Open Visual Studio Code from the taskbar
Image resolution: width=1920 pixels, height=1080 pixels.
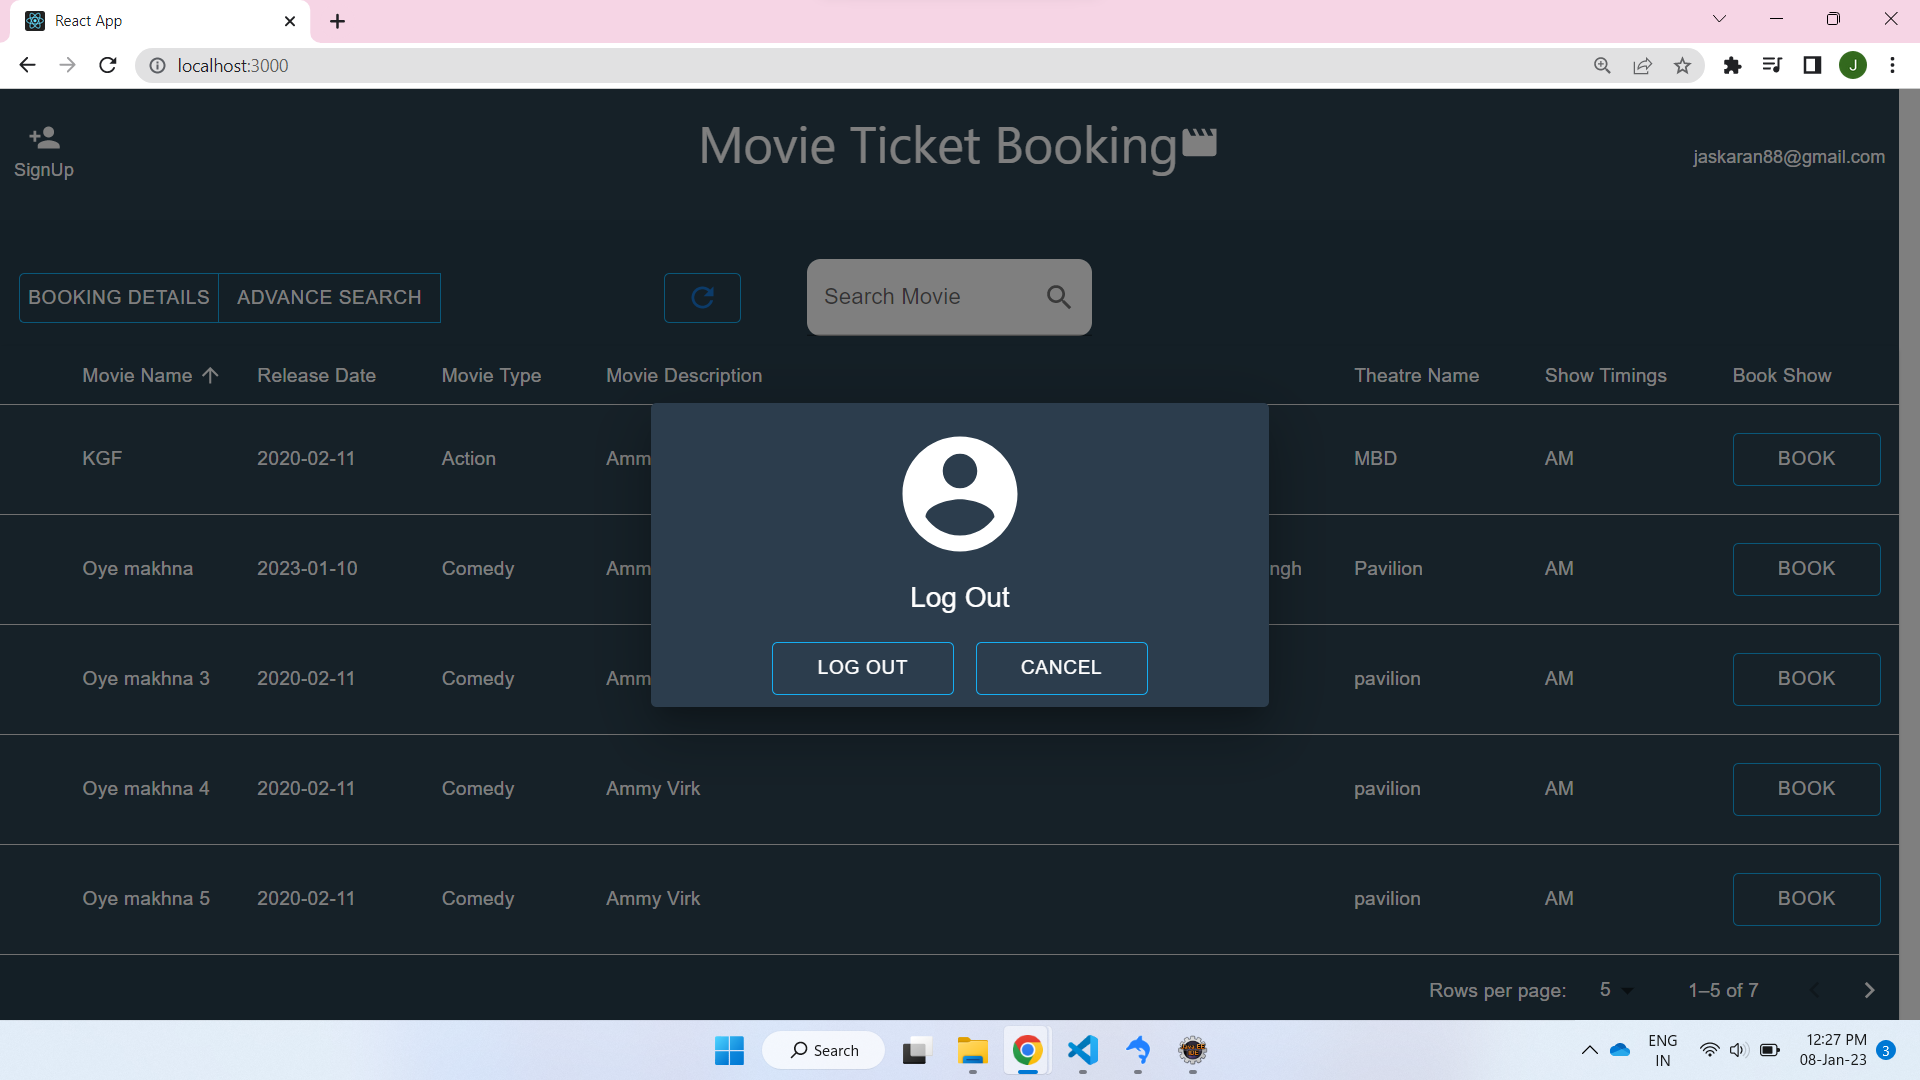[1083, 1051]
